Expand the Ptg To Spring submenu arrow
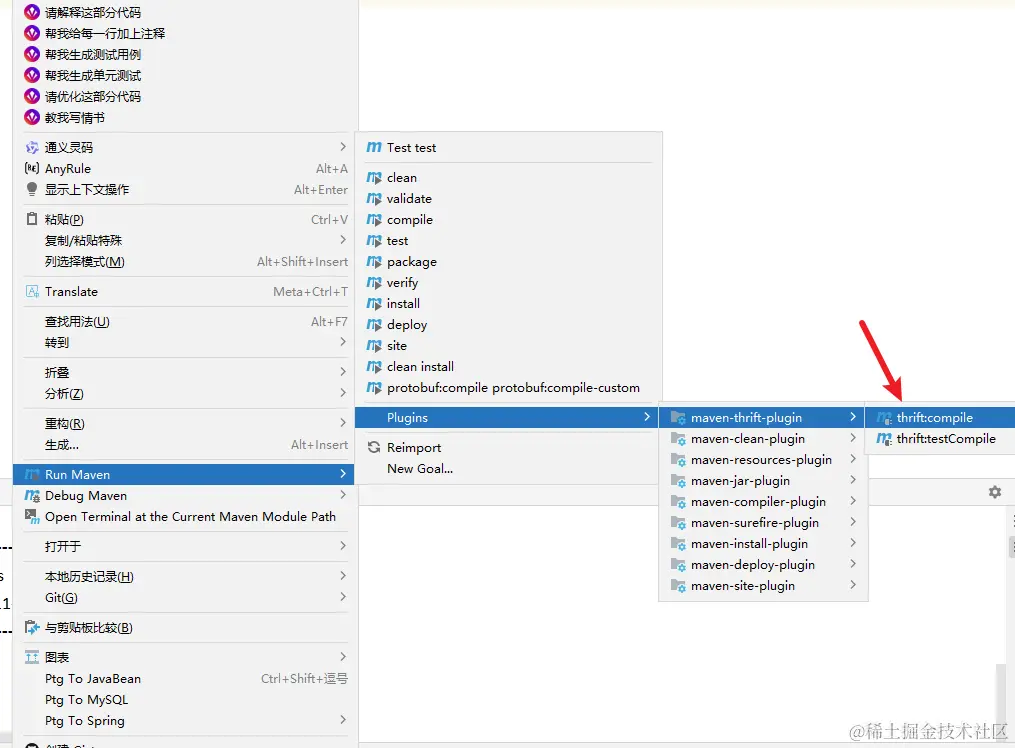1015x748 pixels. tap(342, 720)
